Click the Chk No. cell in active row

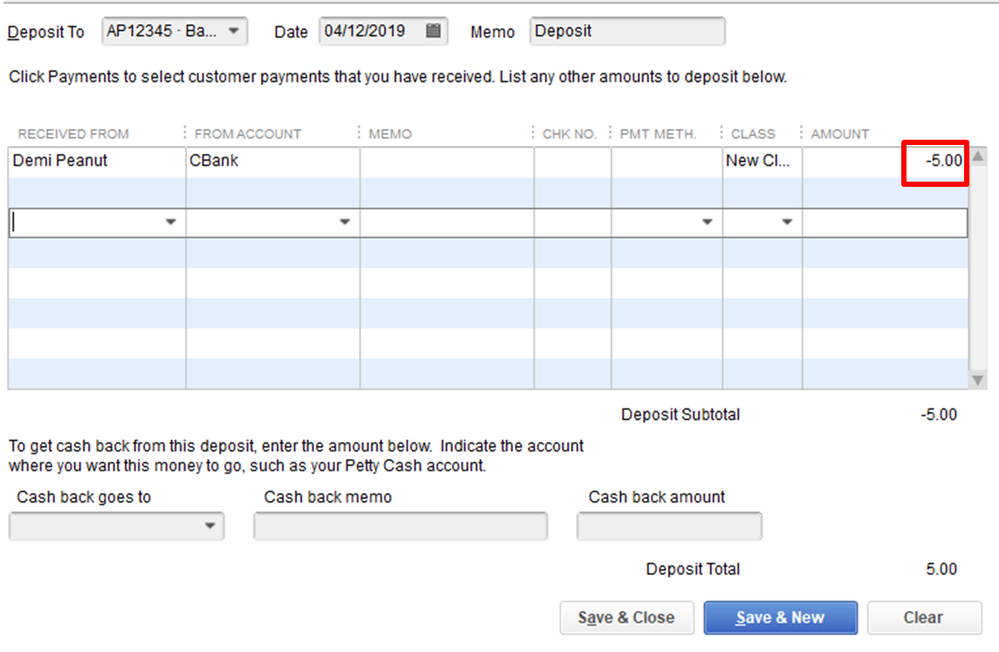pos(572,222)
